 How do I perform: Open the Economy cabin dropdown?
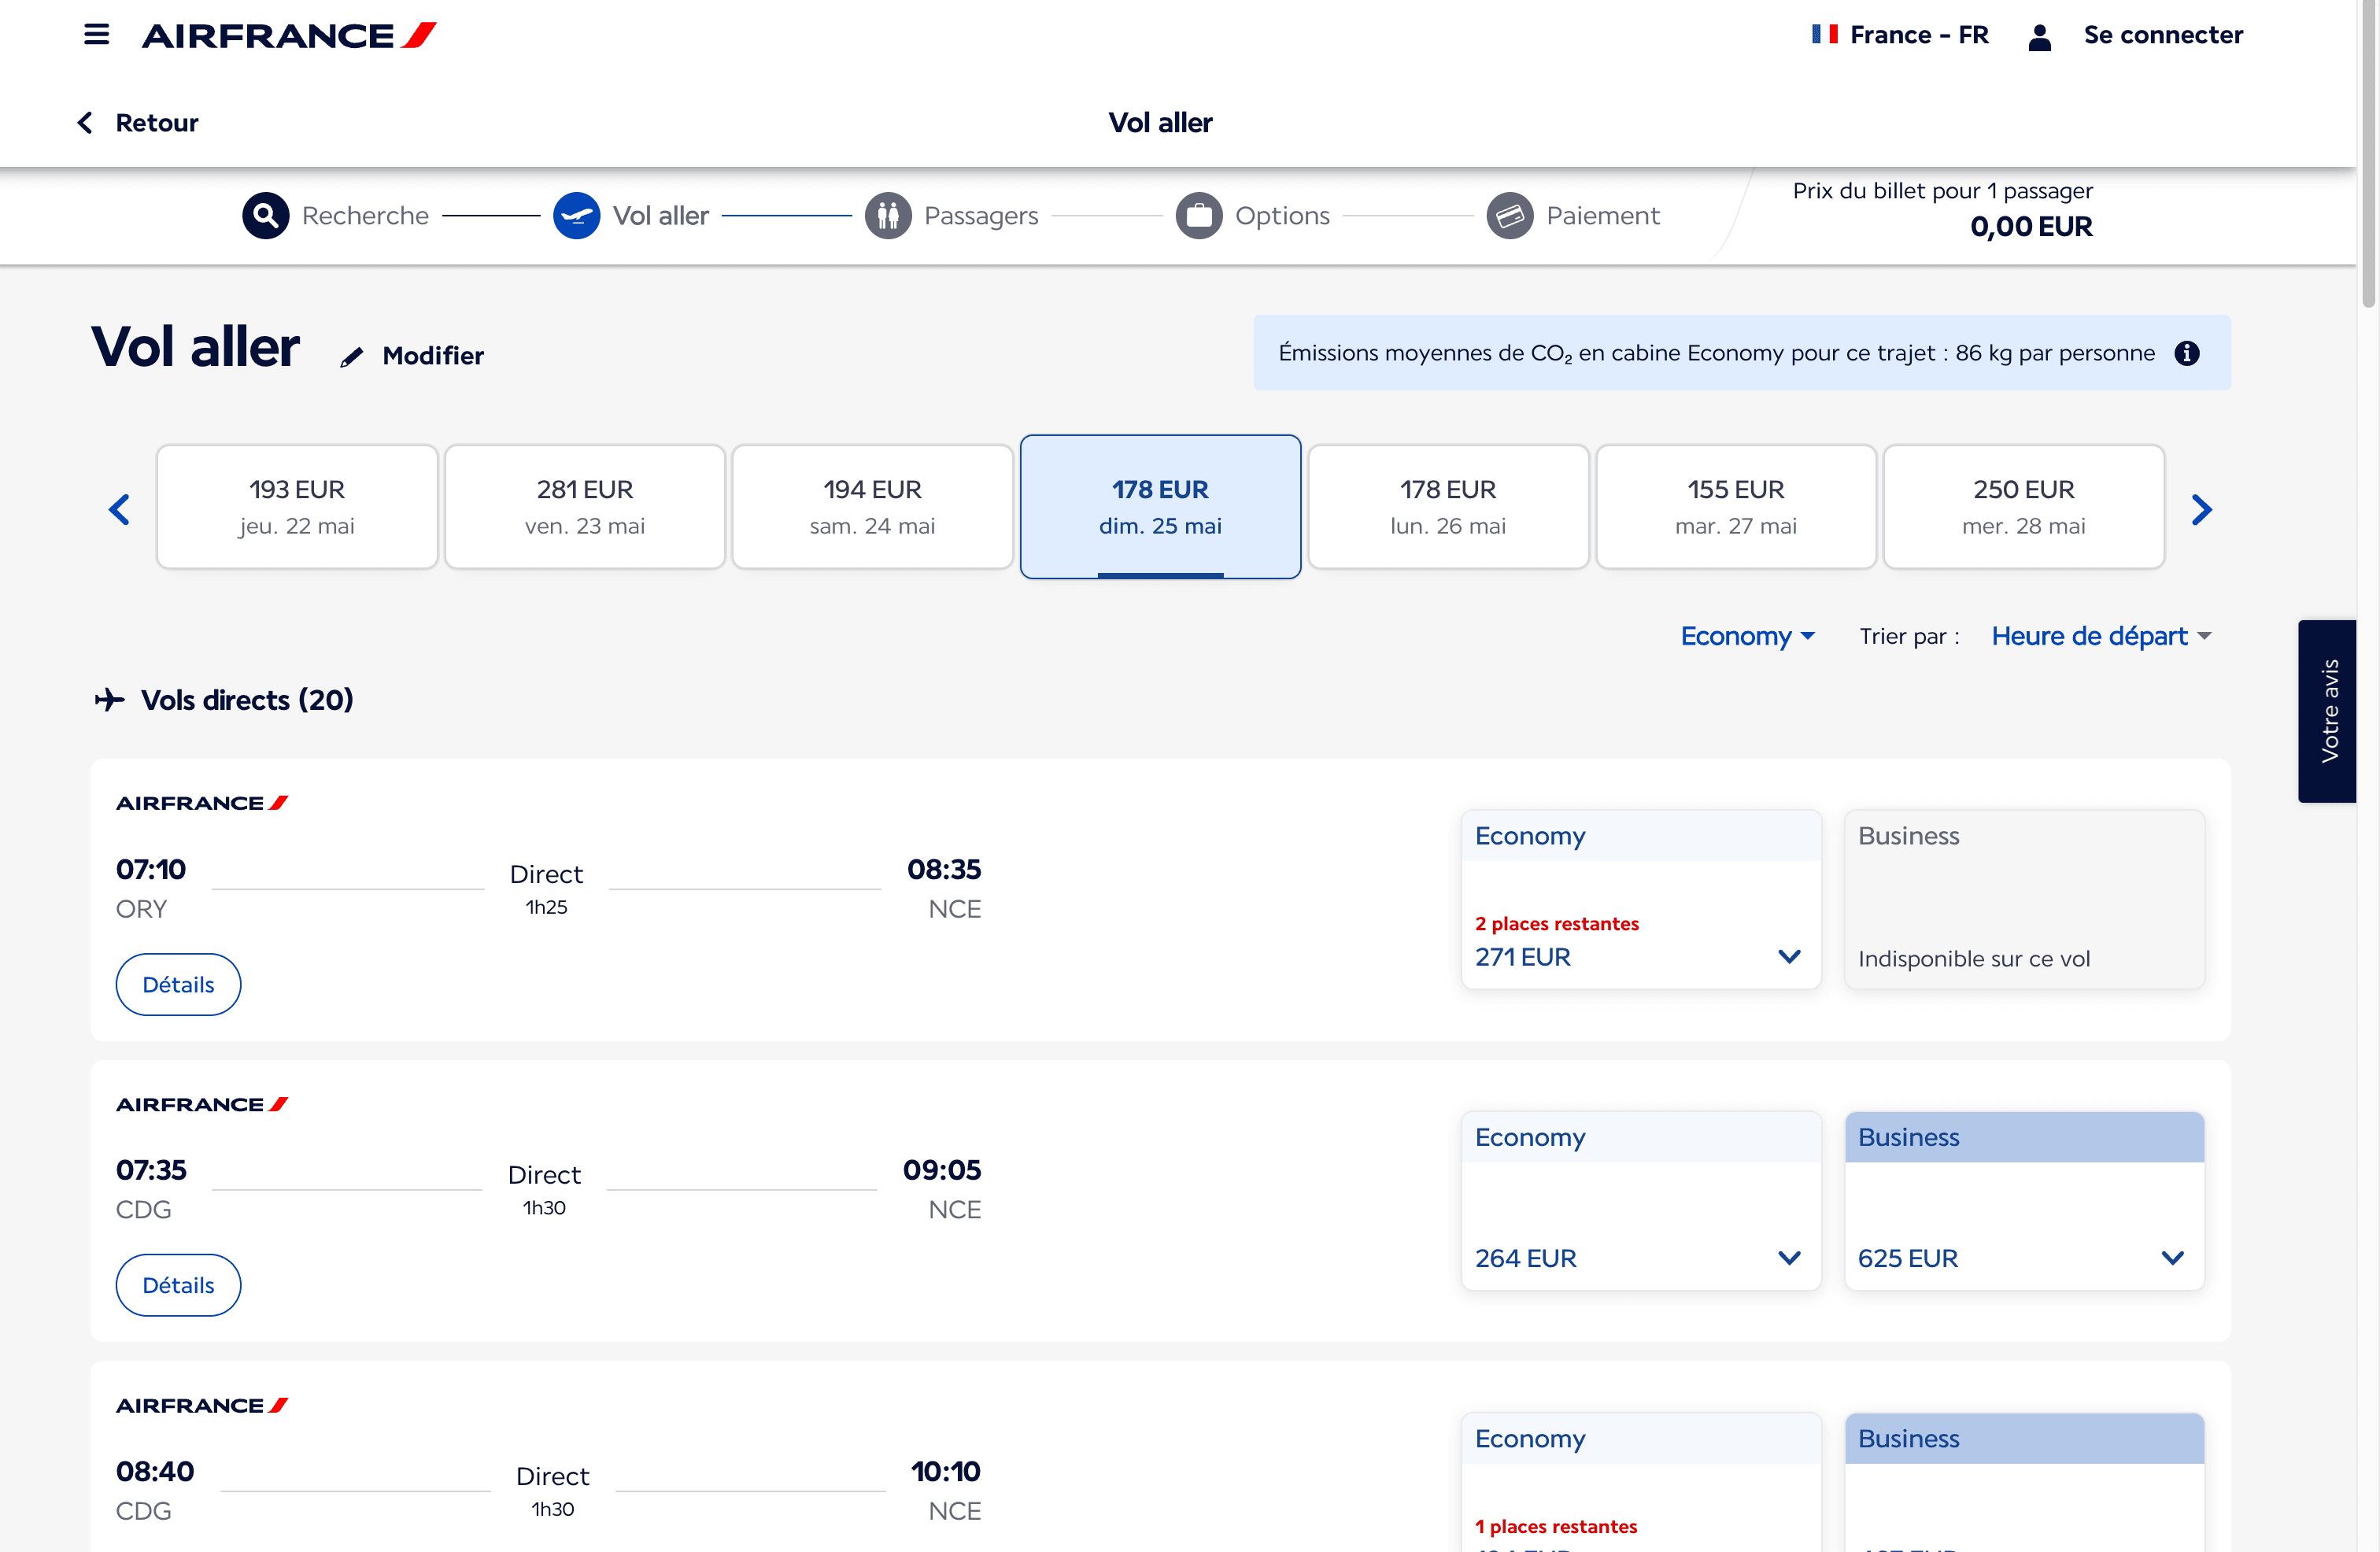pos(1747,636)
